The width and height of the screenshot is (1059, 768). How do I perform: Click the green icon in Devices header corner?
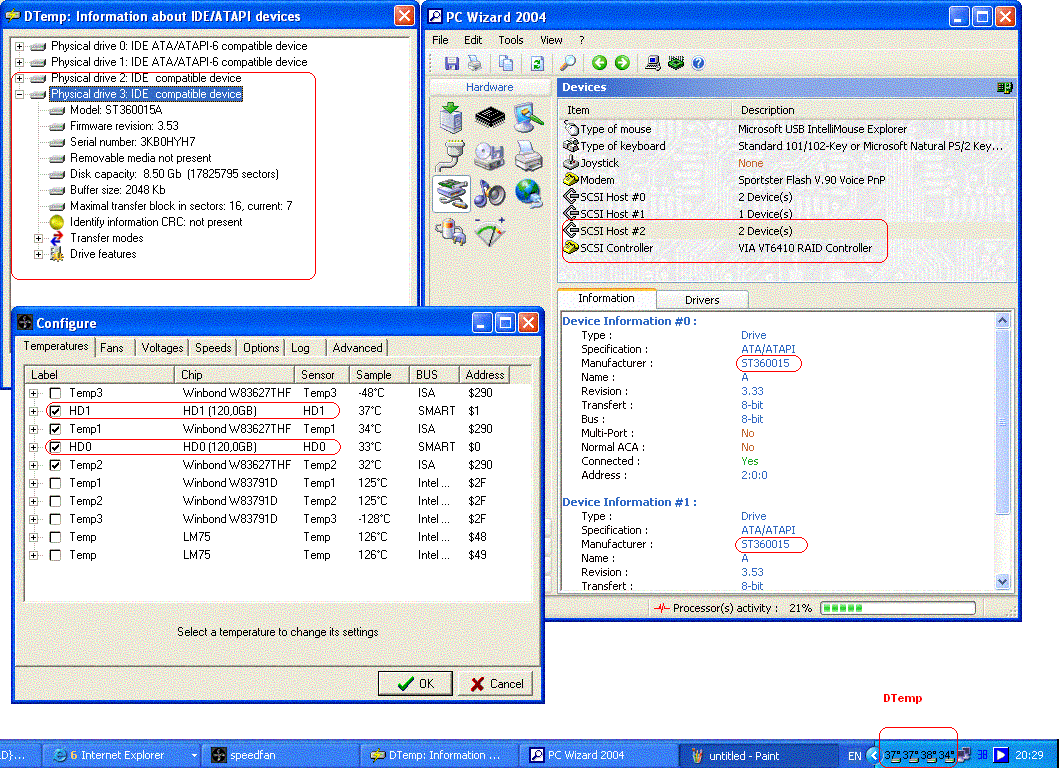click(1004, 87)
